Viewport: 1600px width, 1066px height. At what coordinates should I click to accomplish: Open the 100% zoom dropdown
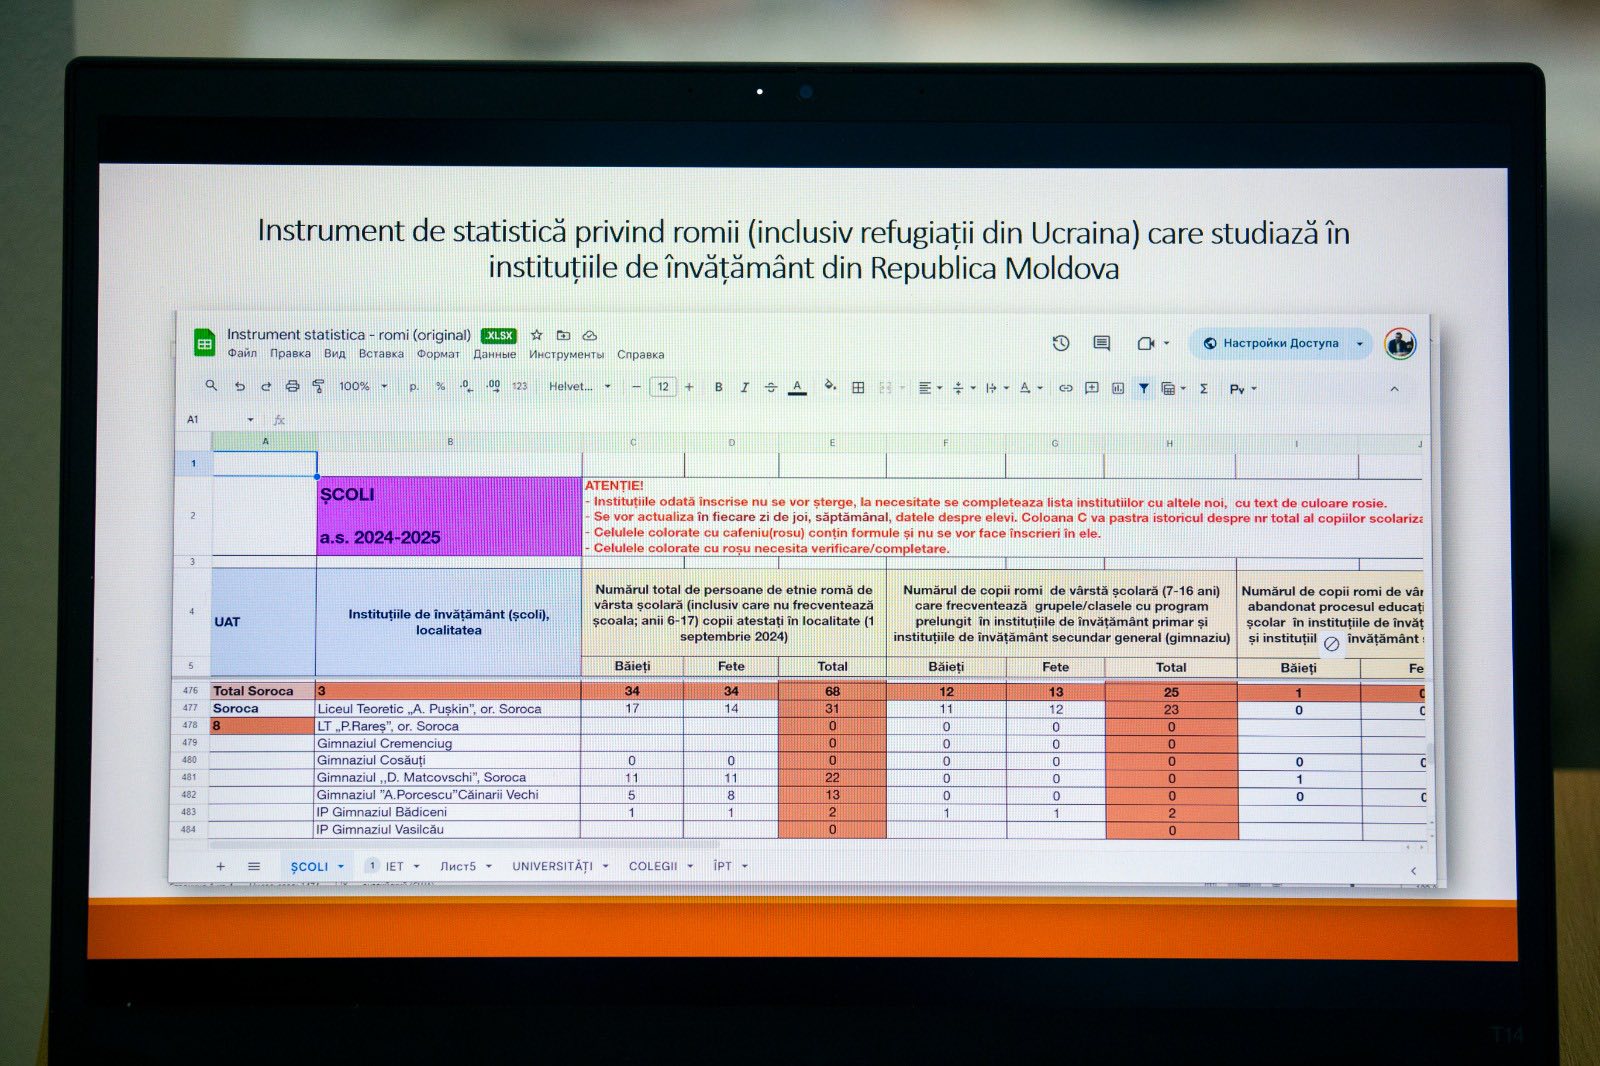click(362, 386)
